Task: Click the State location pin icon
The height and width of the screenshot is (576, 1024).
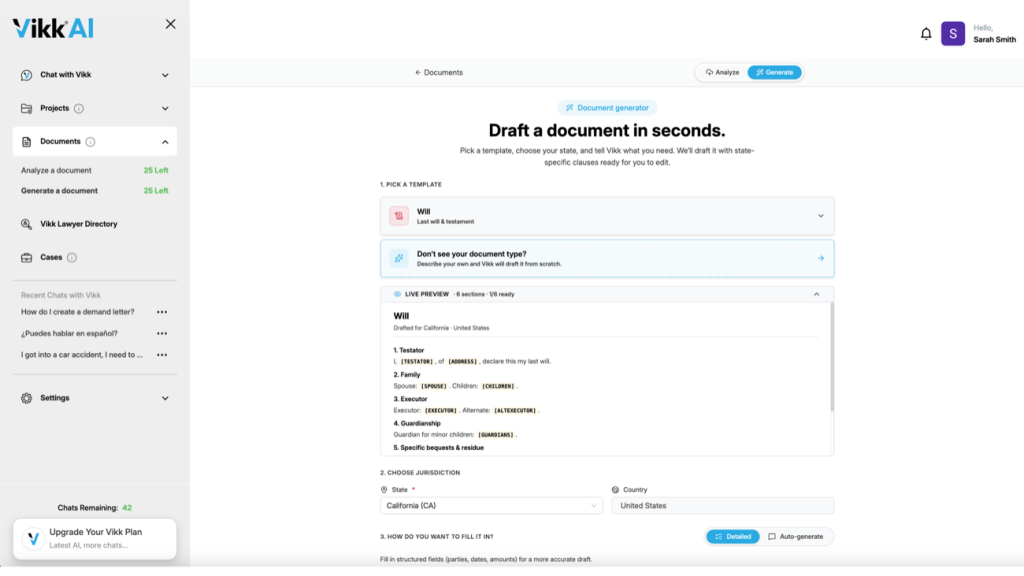Action: click(x=384, y=490)
